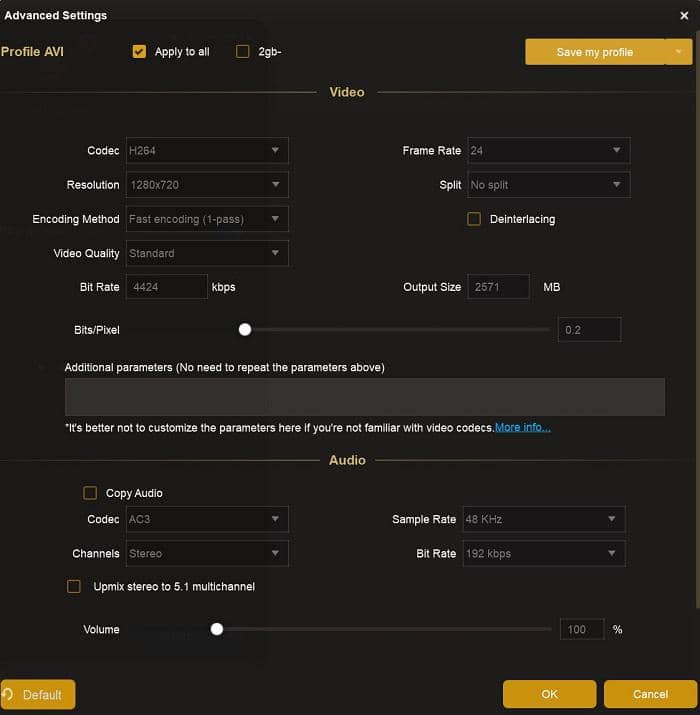Expand the Channels Stereo dropdown

coord(207,553)
